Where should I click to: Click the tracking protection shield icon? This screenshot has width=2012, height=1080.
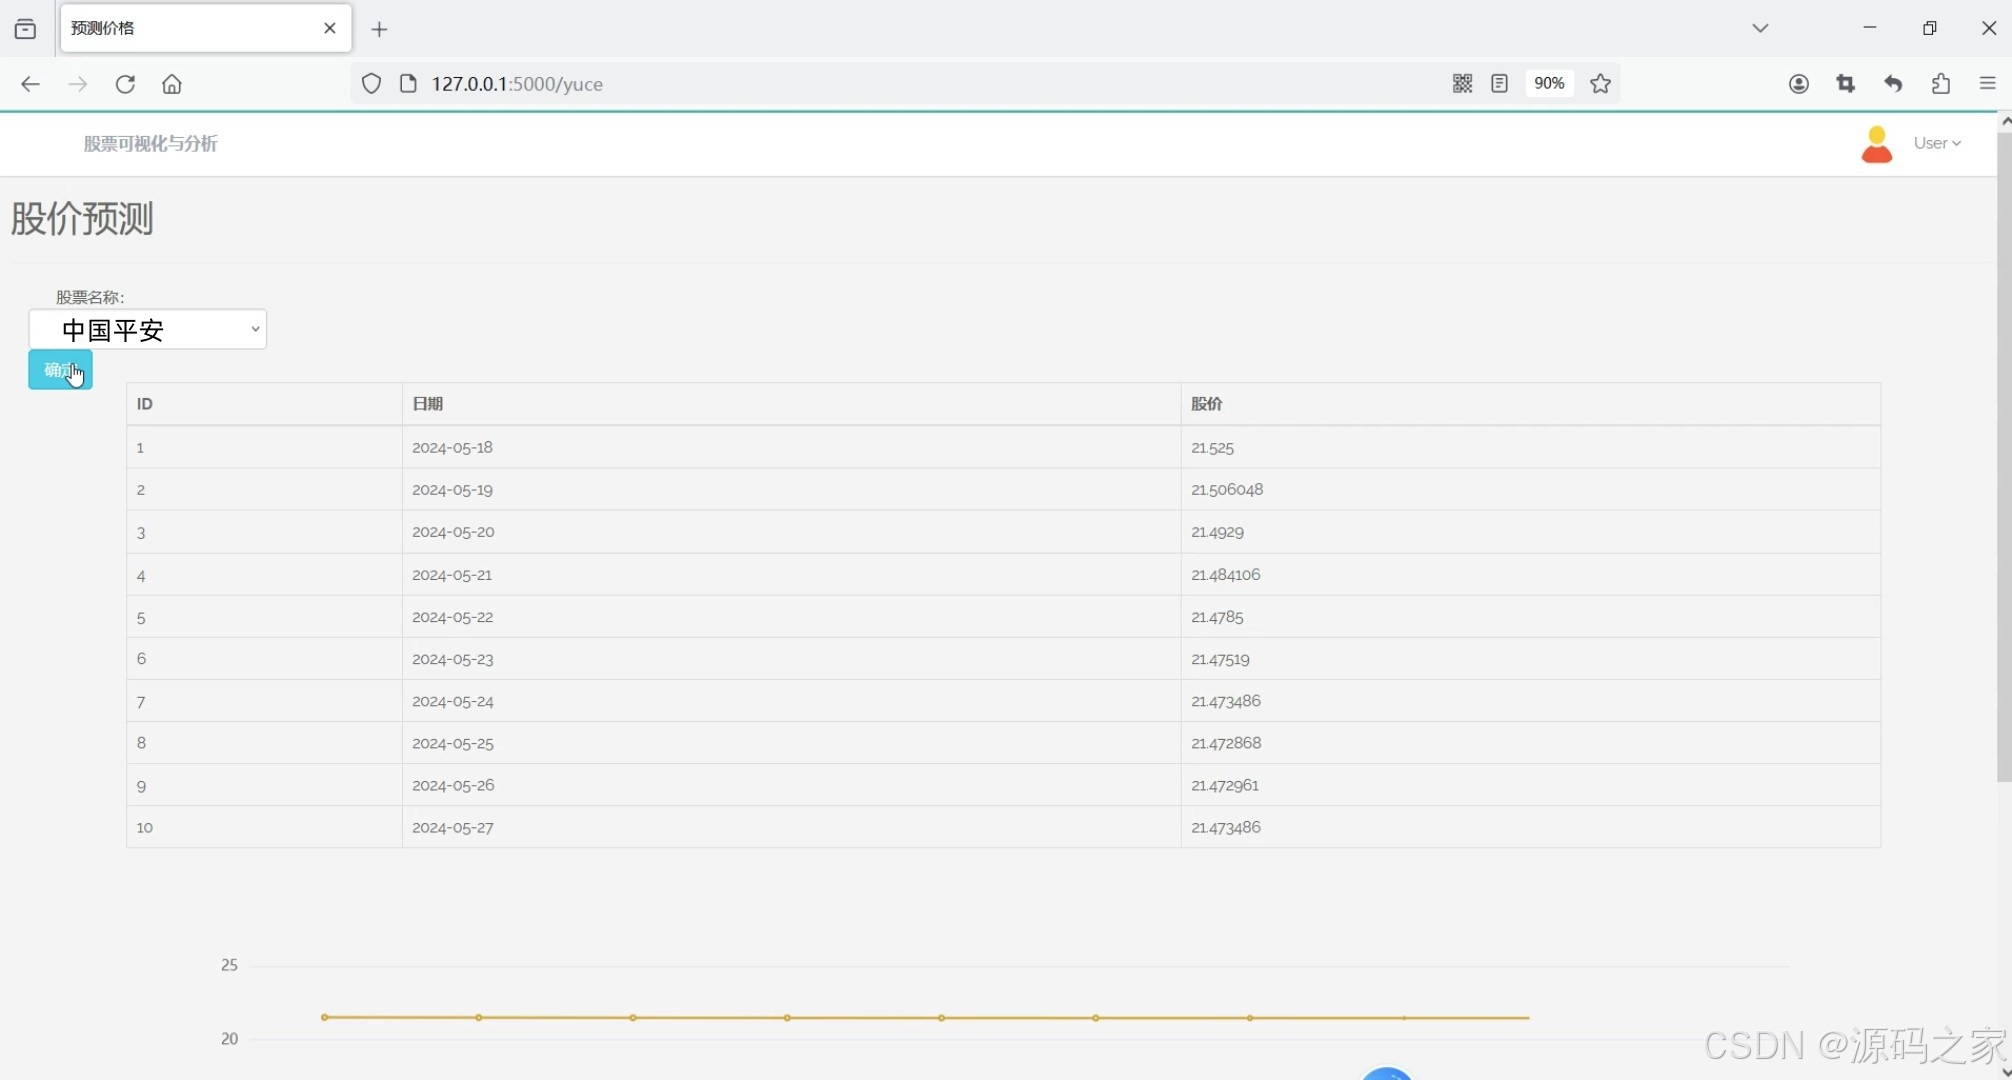coord(371,84)
